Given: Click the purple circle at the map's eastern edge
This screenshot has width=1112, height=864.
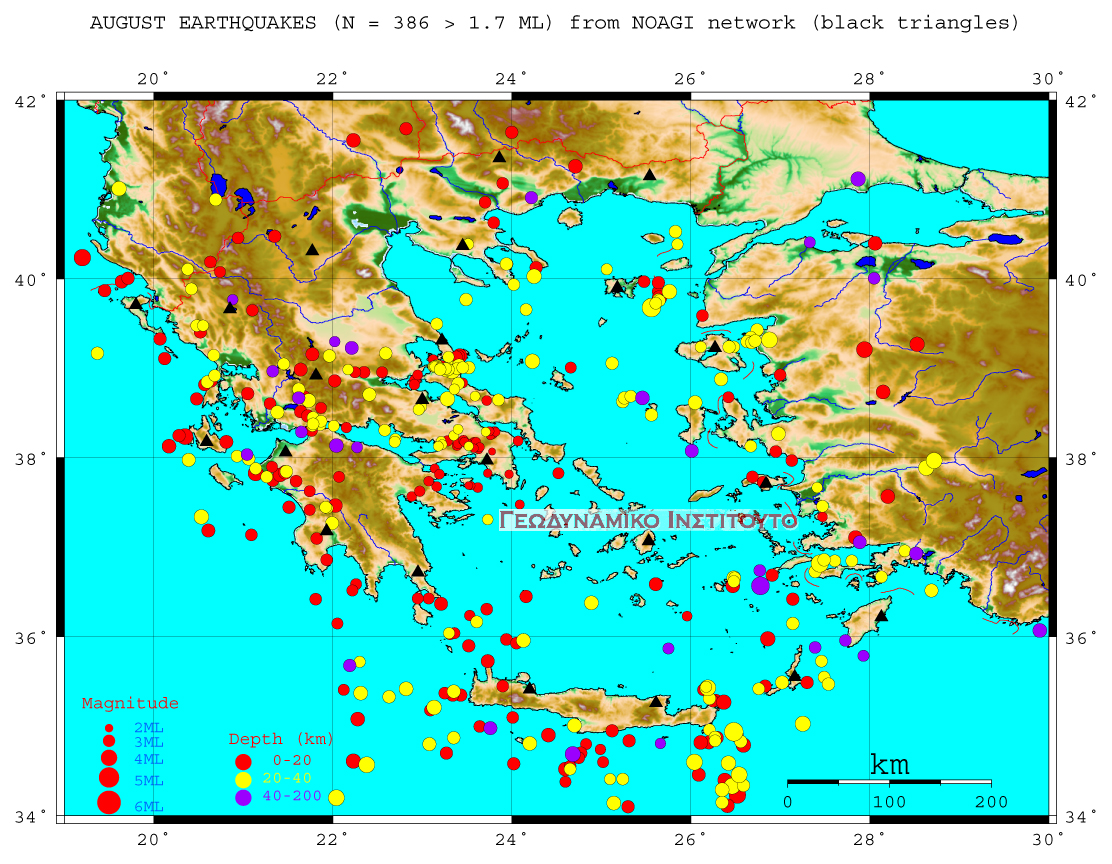Looking at the screenshot, I should [x=1040, y=630].
